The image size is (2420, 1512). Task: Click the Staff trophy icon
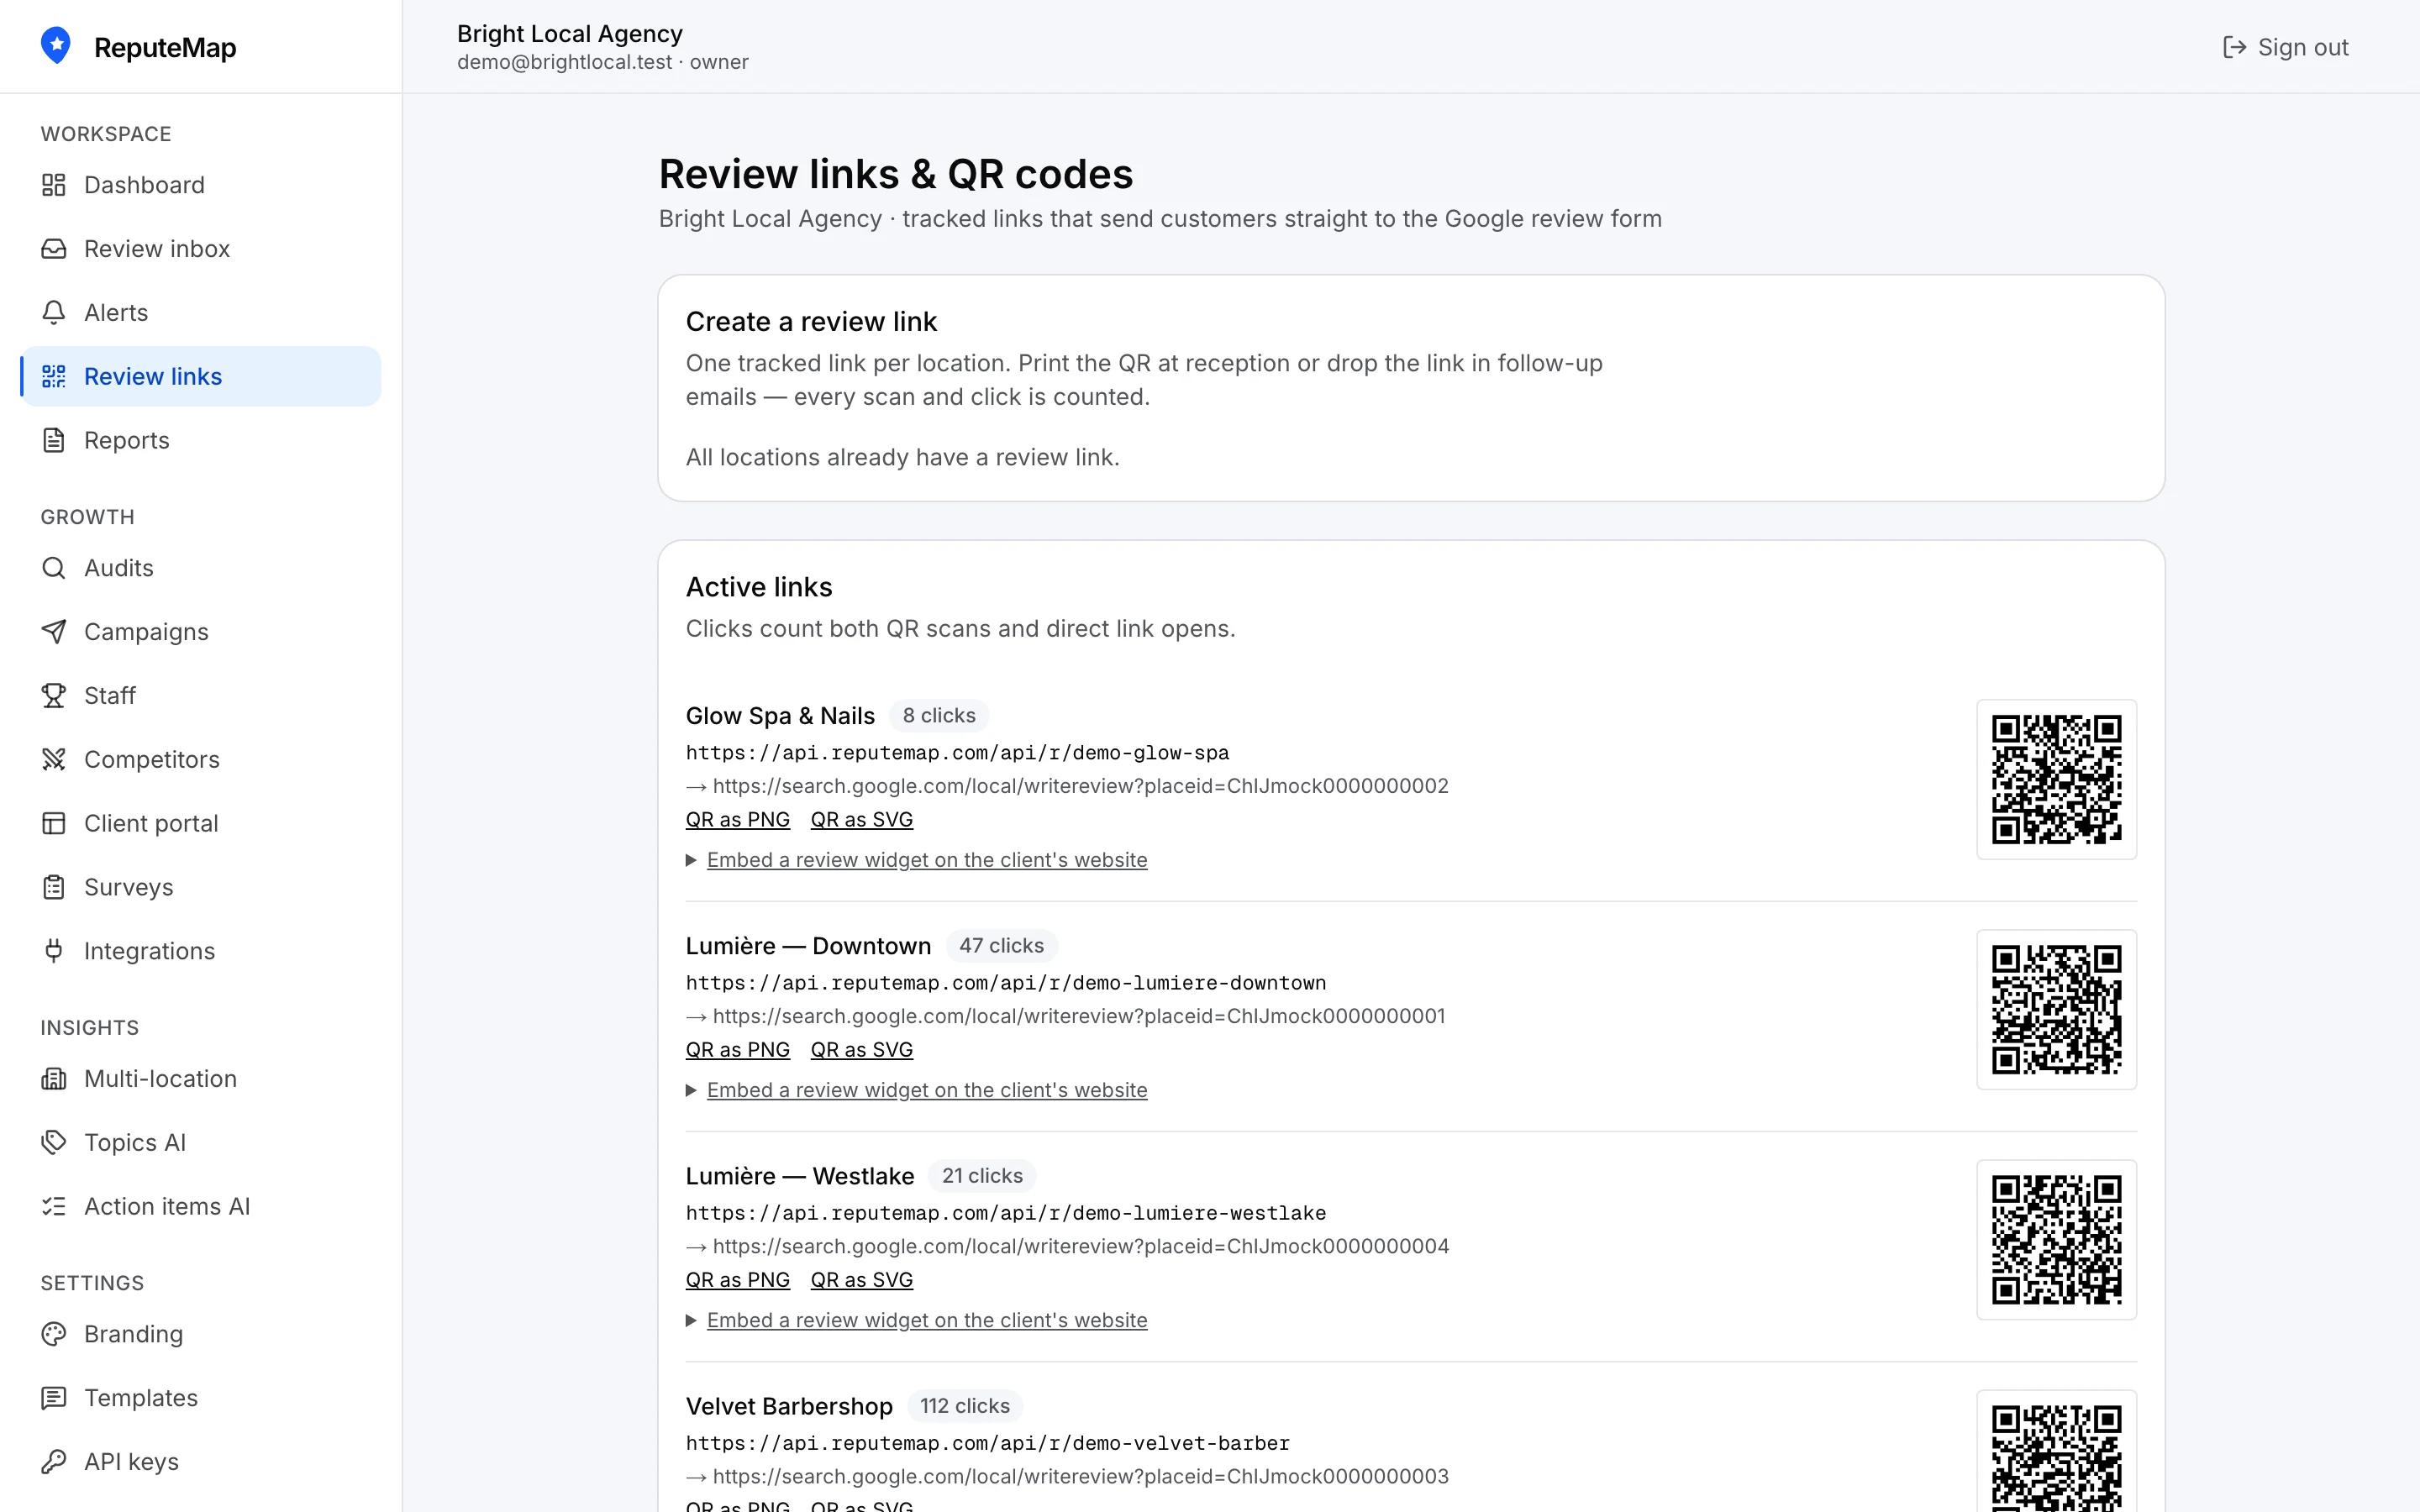(54, 696)
